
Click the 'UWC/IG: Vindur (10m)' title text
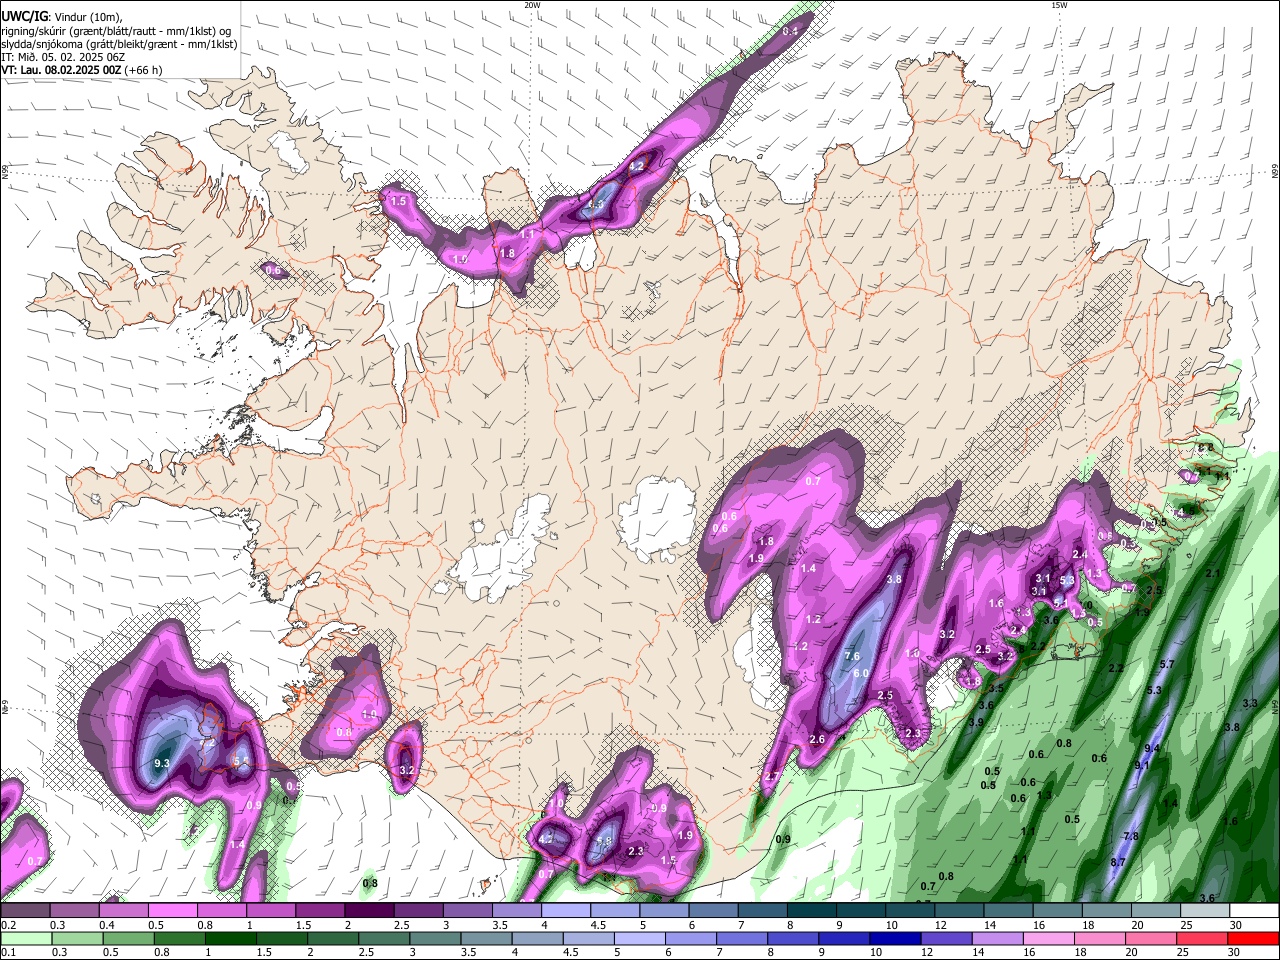point(61,17)
